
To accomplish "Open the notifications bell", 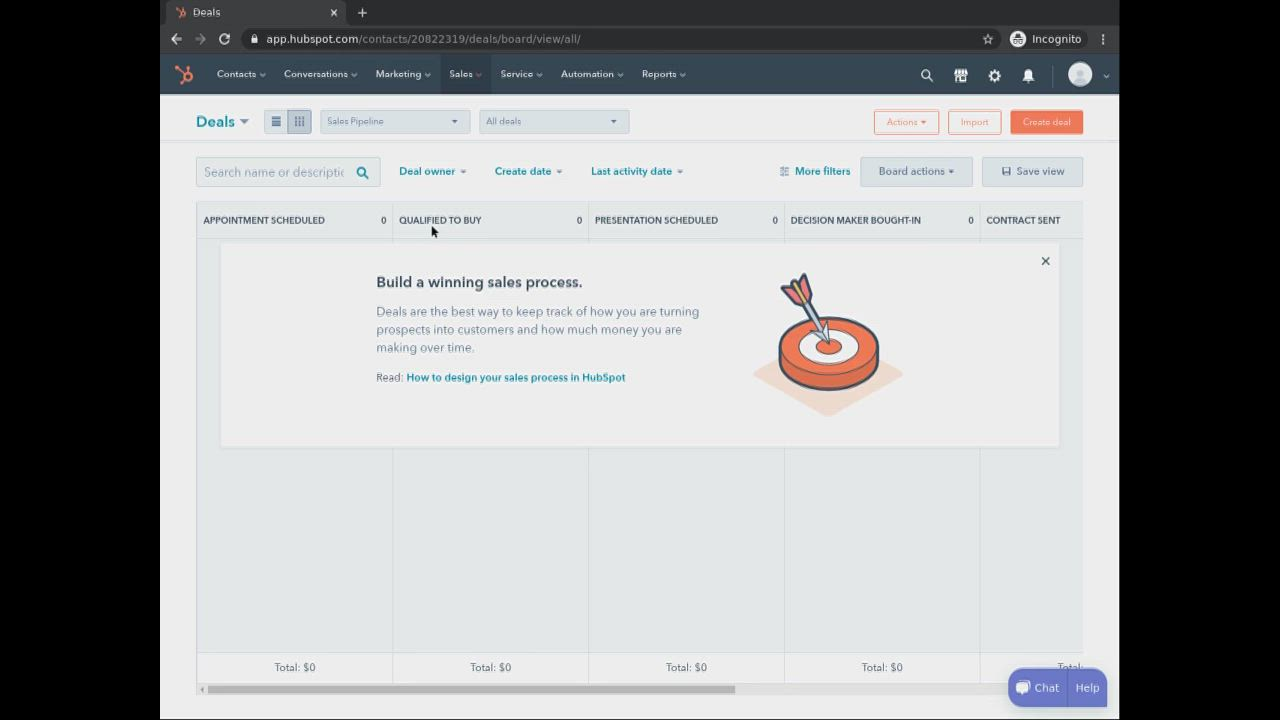I will tap(1028, 75).
